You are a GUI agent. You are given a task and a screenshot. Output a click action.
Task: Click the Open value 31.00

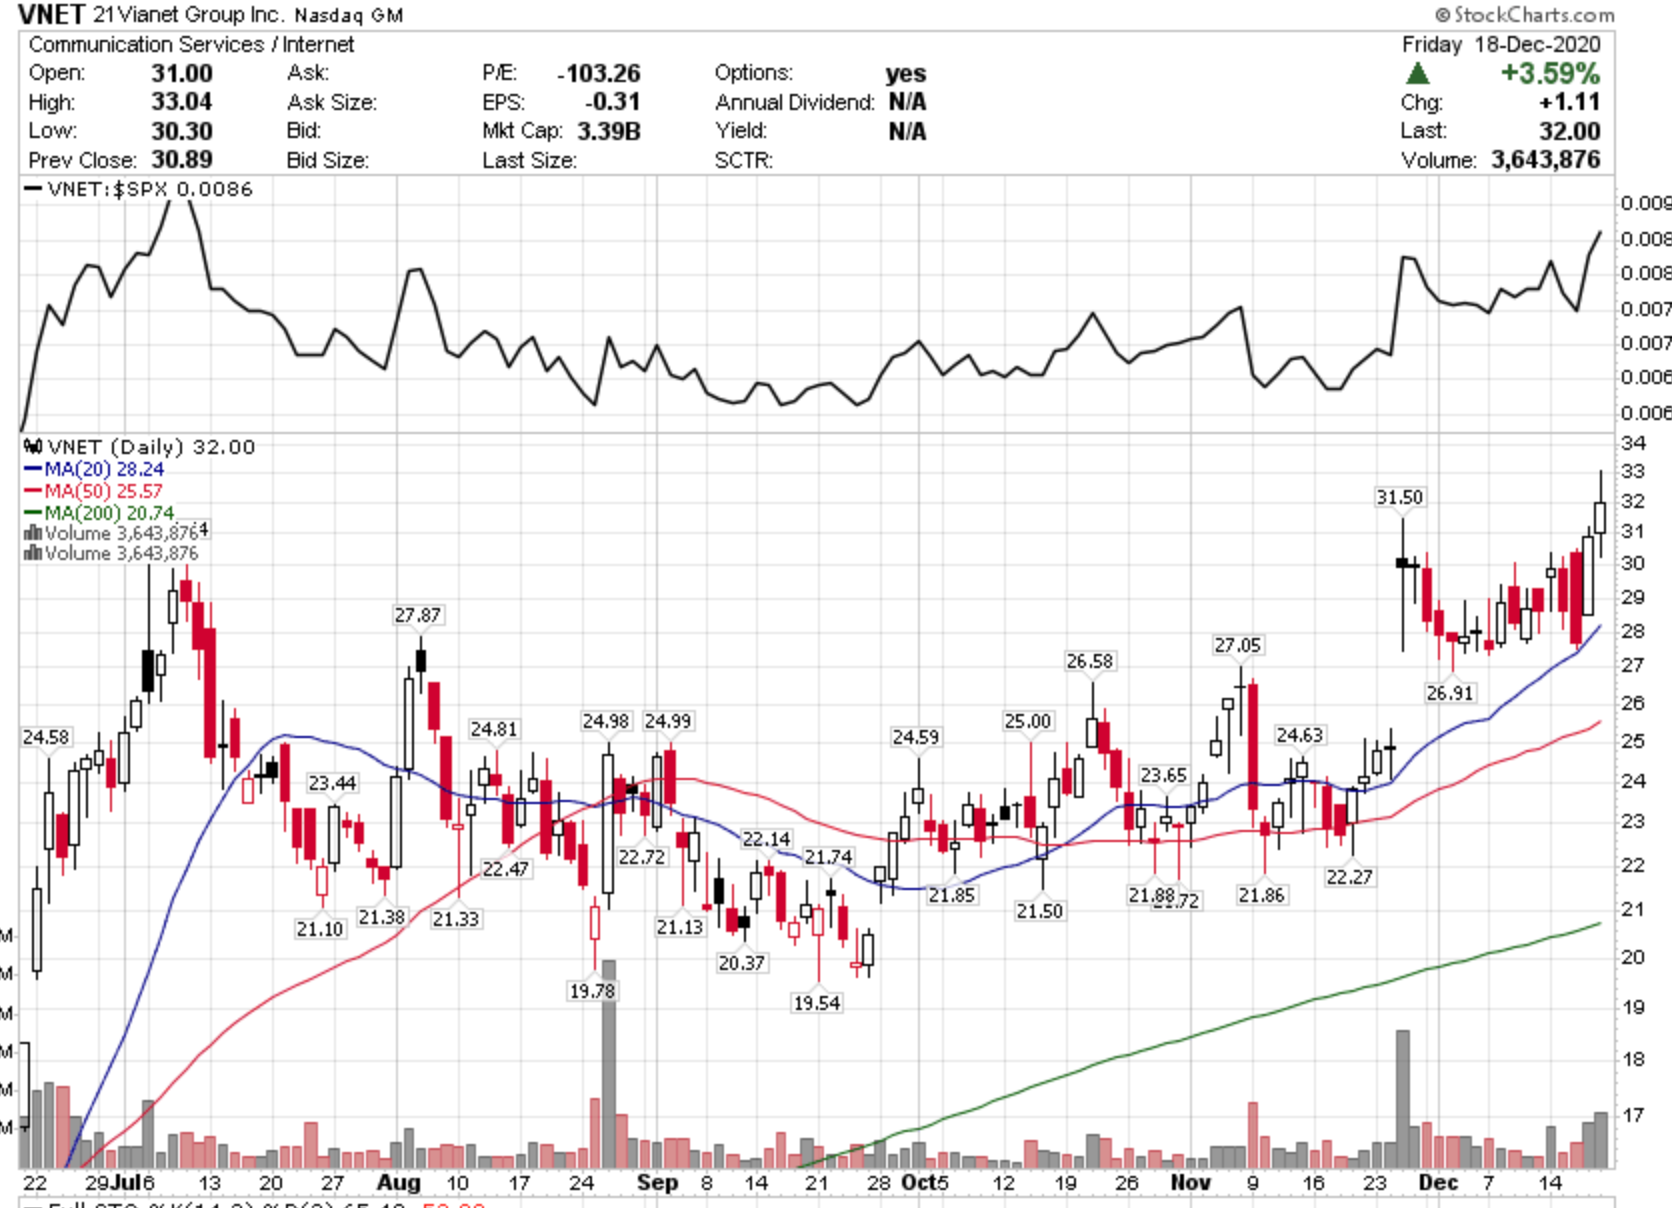(182, 73)
